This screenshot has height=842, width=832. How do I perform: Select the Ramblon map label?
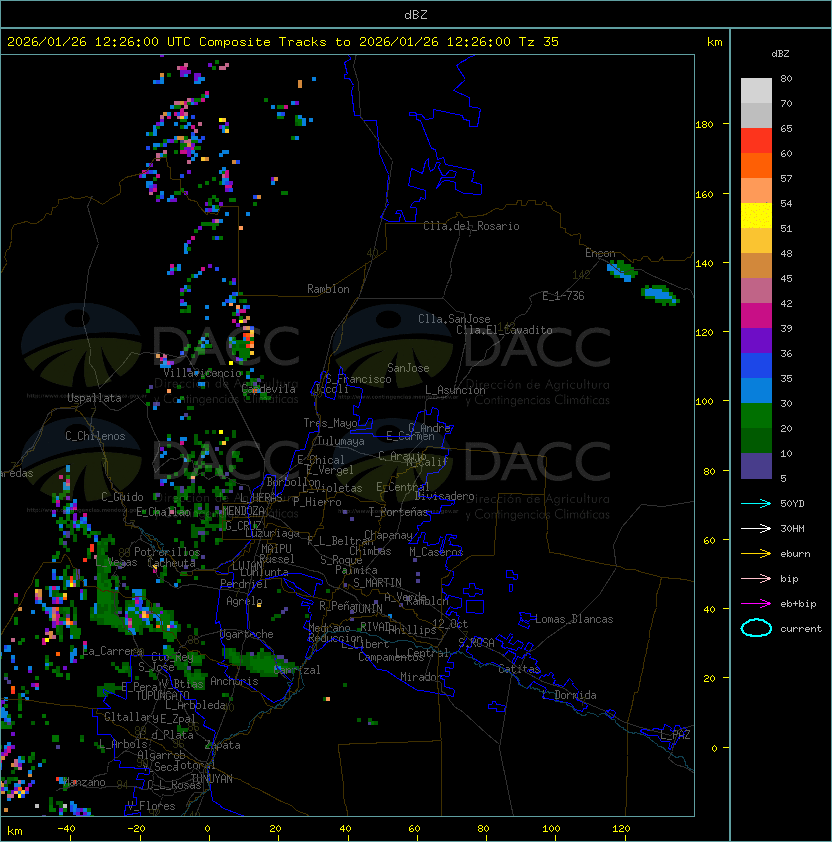coord(328,289)
